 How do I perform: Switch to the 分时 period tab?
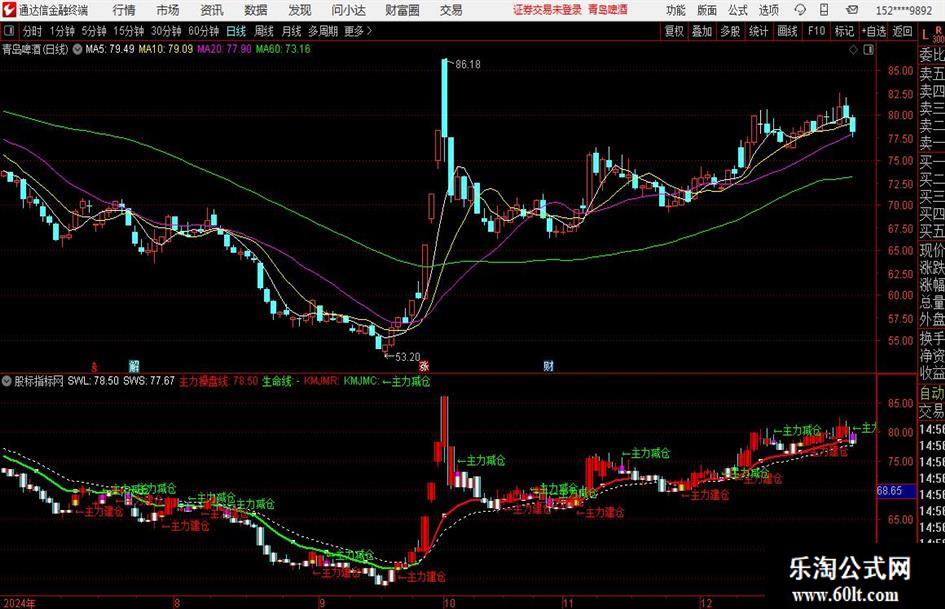pos(33,31)
